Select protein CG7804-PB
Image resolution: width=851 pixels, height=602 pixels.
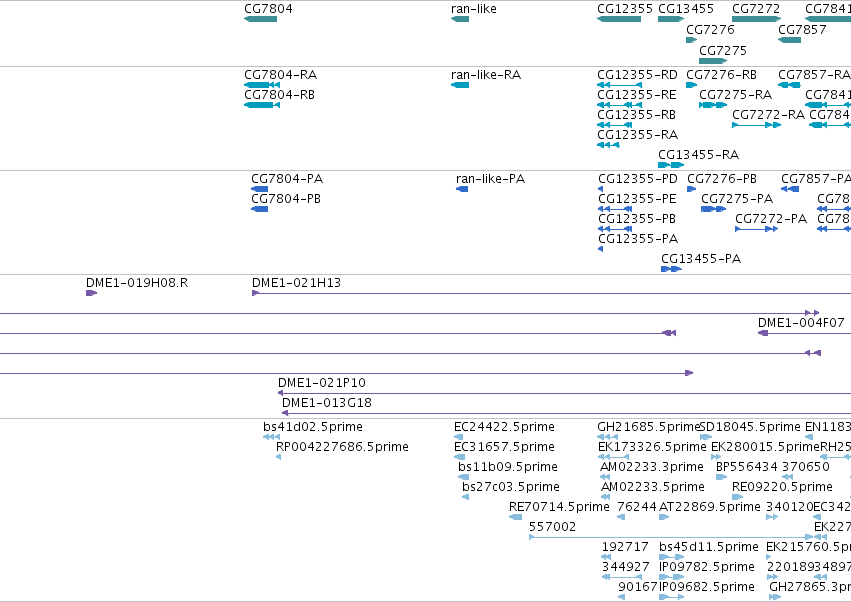pyautogui.click(x=259, y=209)
